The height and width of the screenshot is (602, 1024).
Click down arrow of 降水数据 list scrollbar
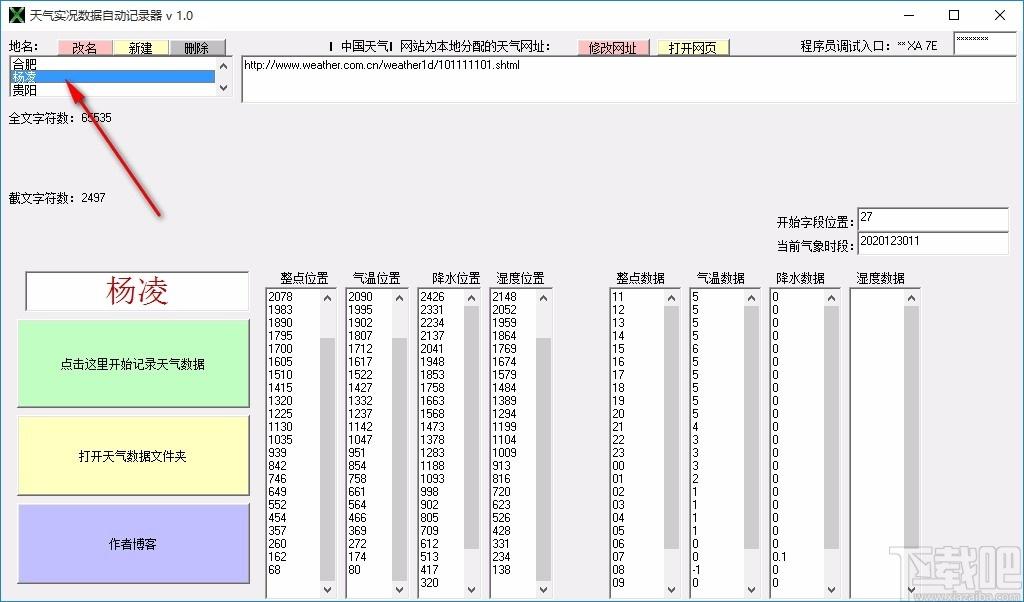point(831,589)
